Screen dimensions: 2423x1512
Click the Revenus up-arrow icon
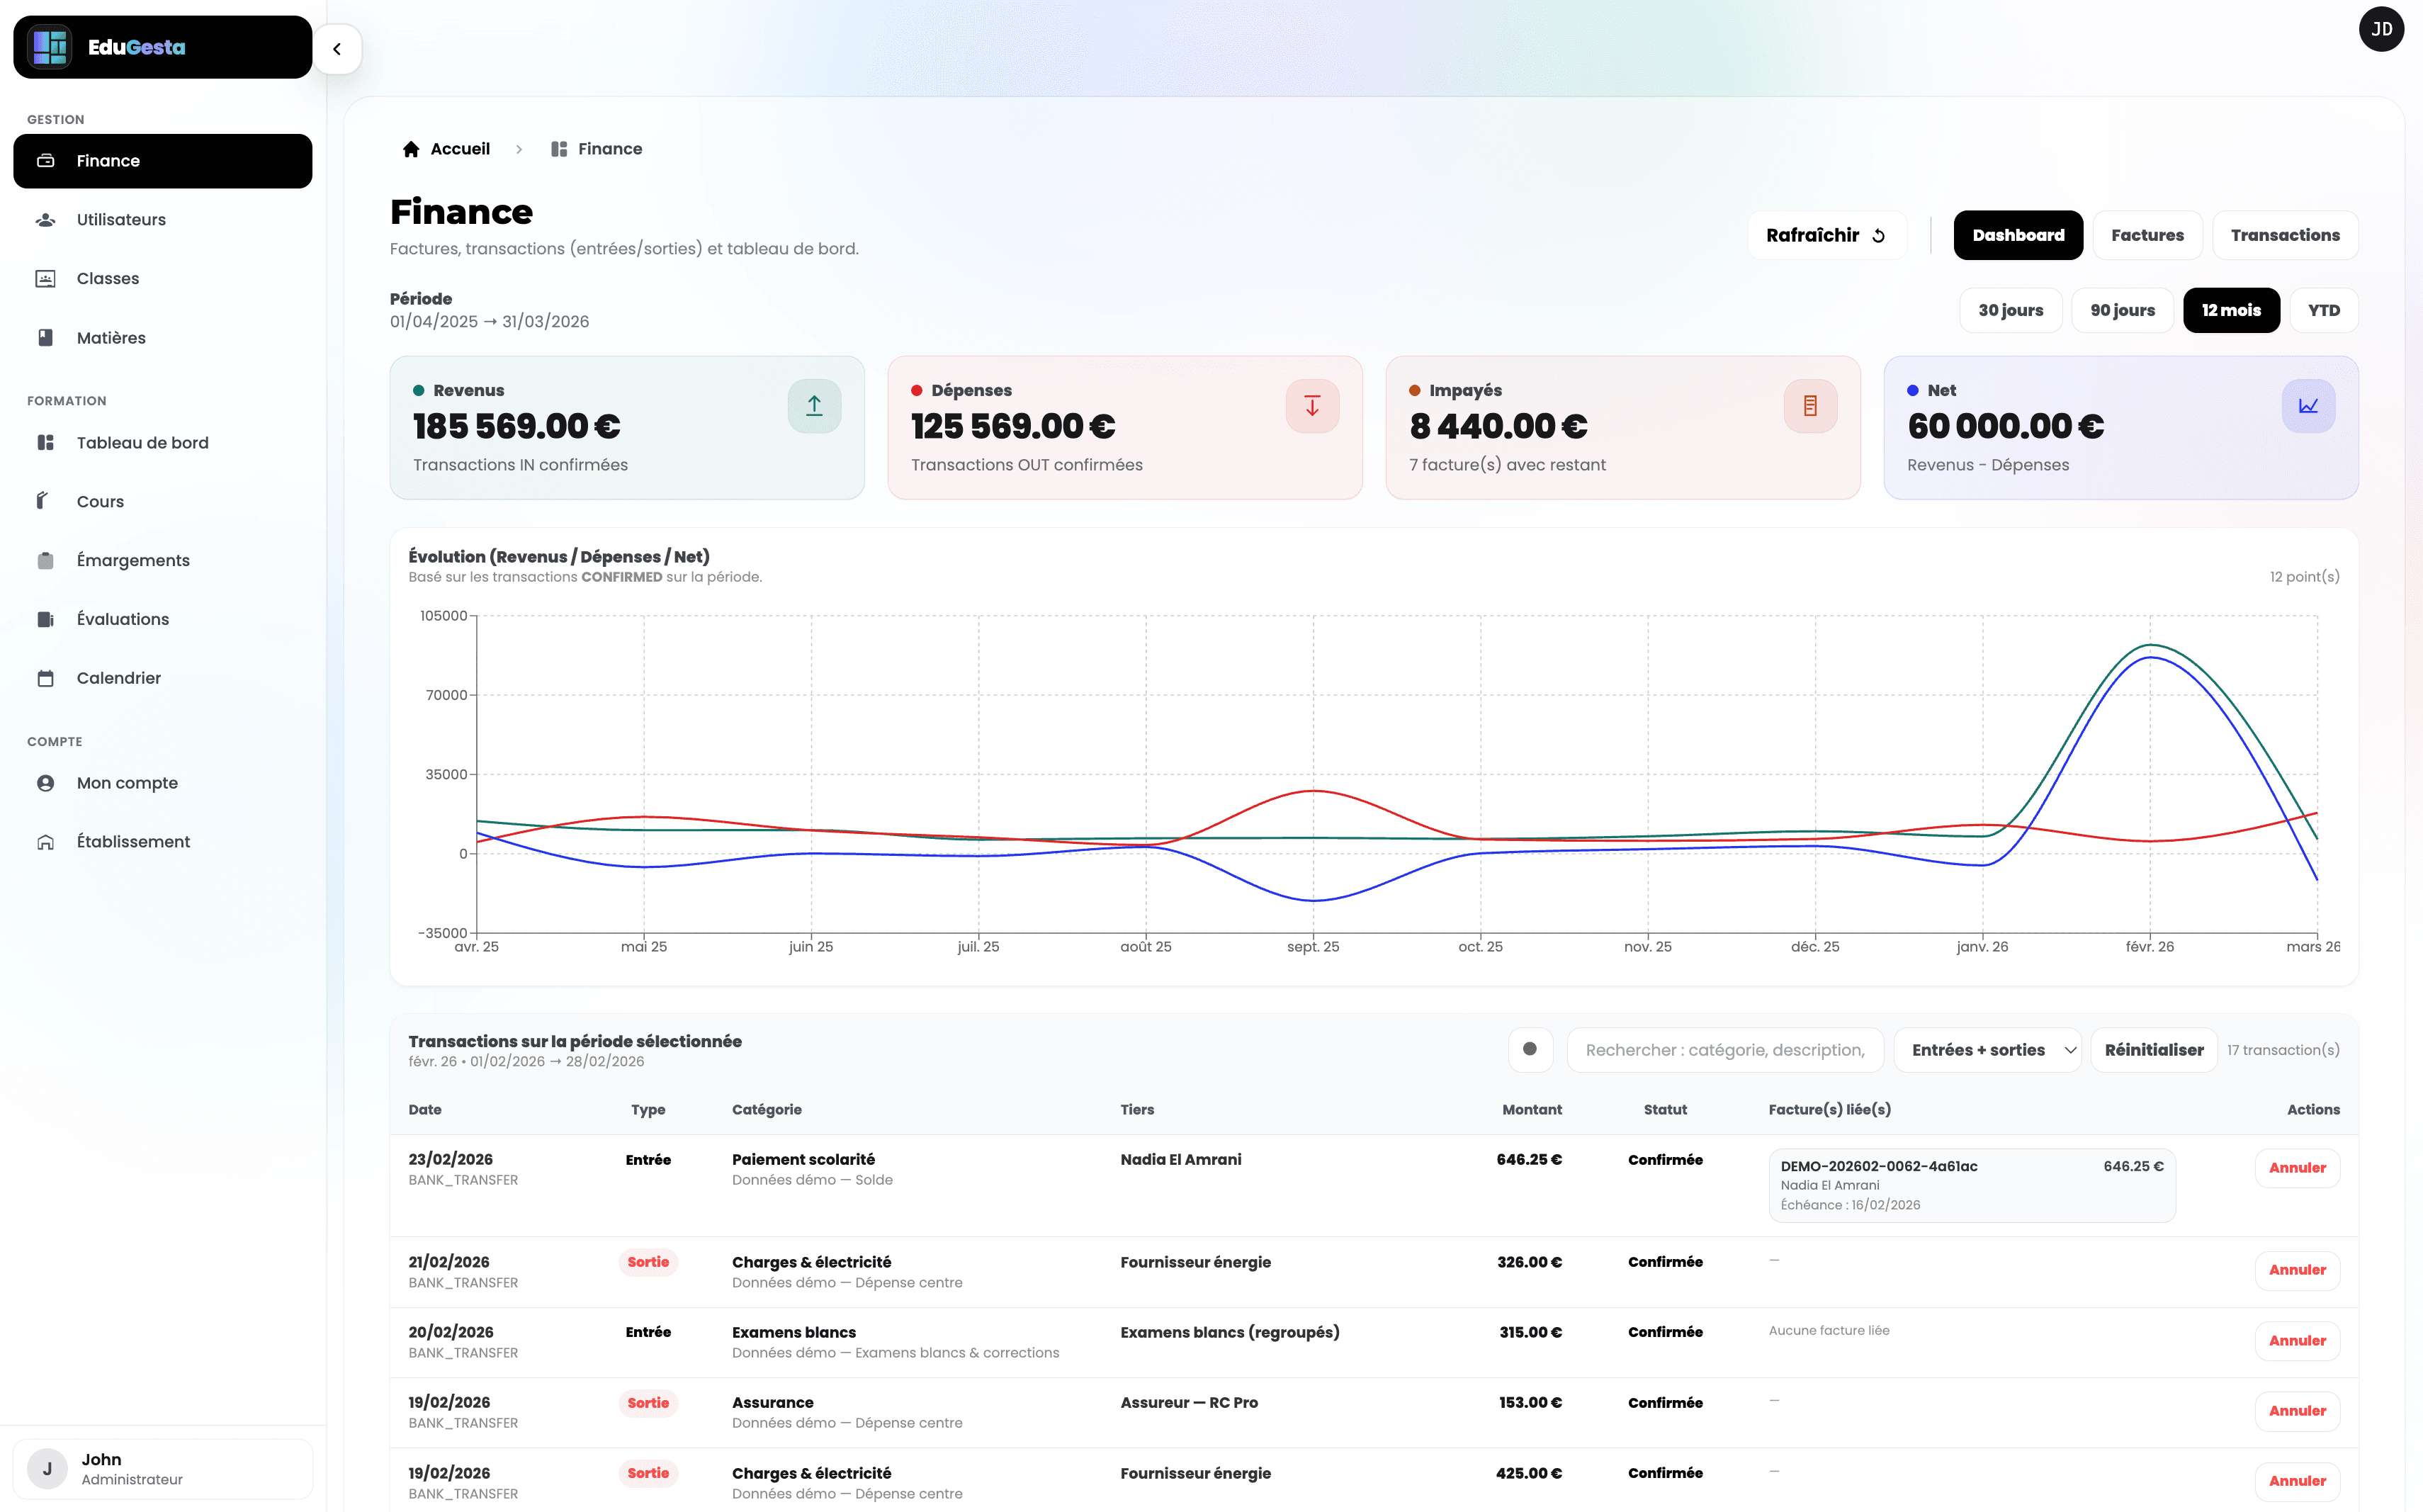(x=813, y=406)
